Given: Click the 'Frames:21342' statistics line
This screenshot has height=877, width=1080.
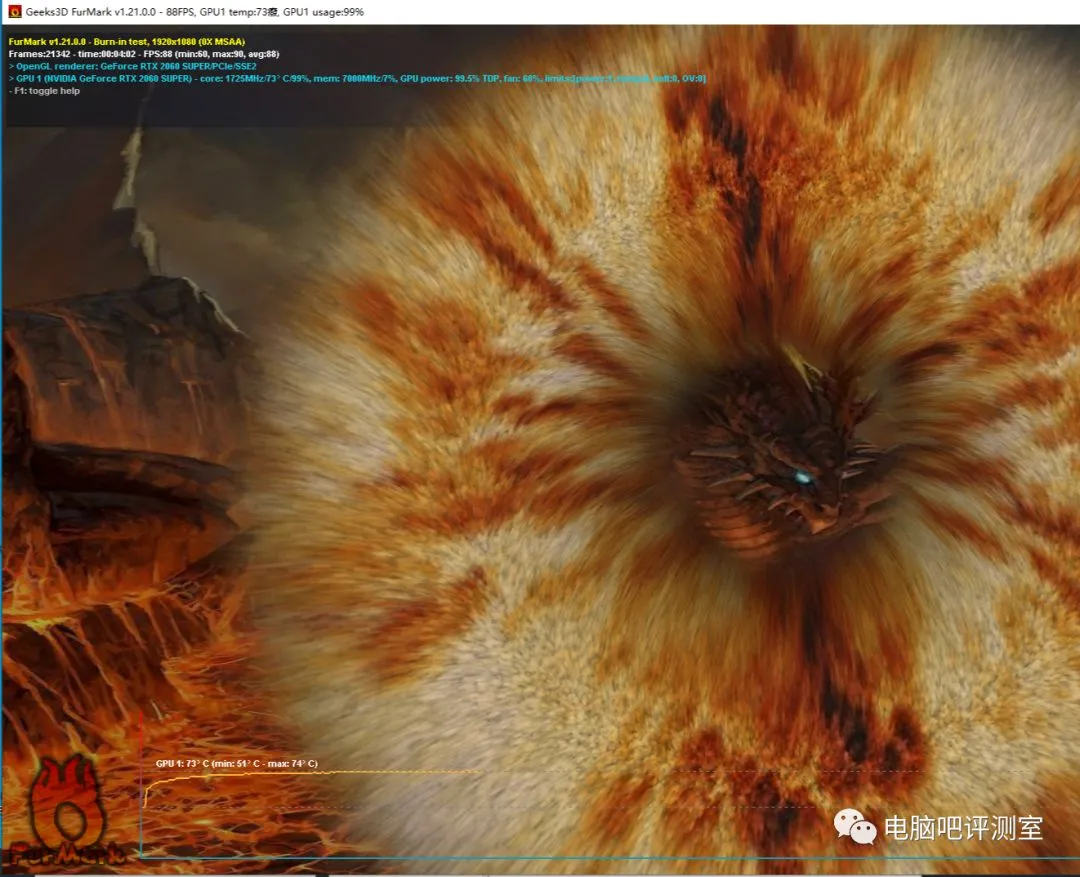Looking at the screenshot, I should [144, 54].
